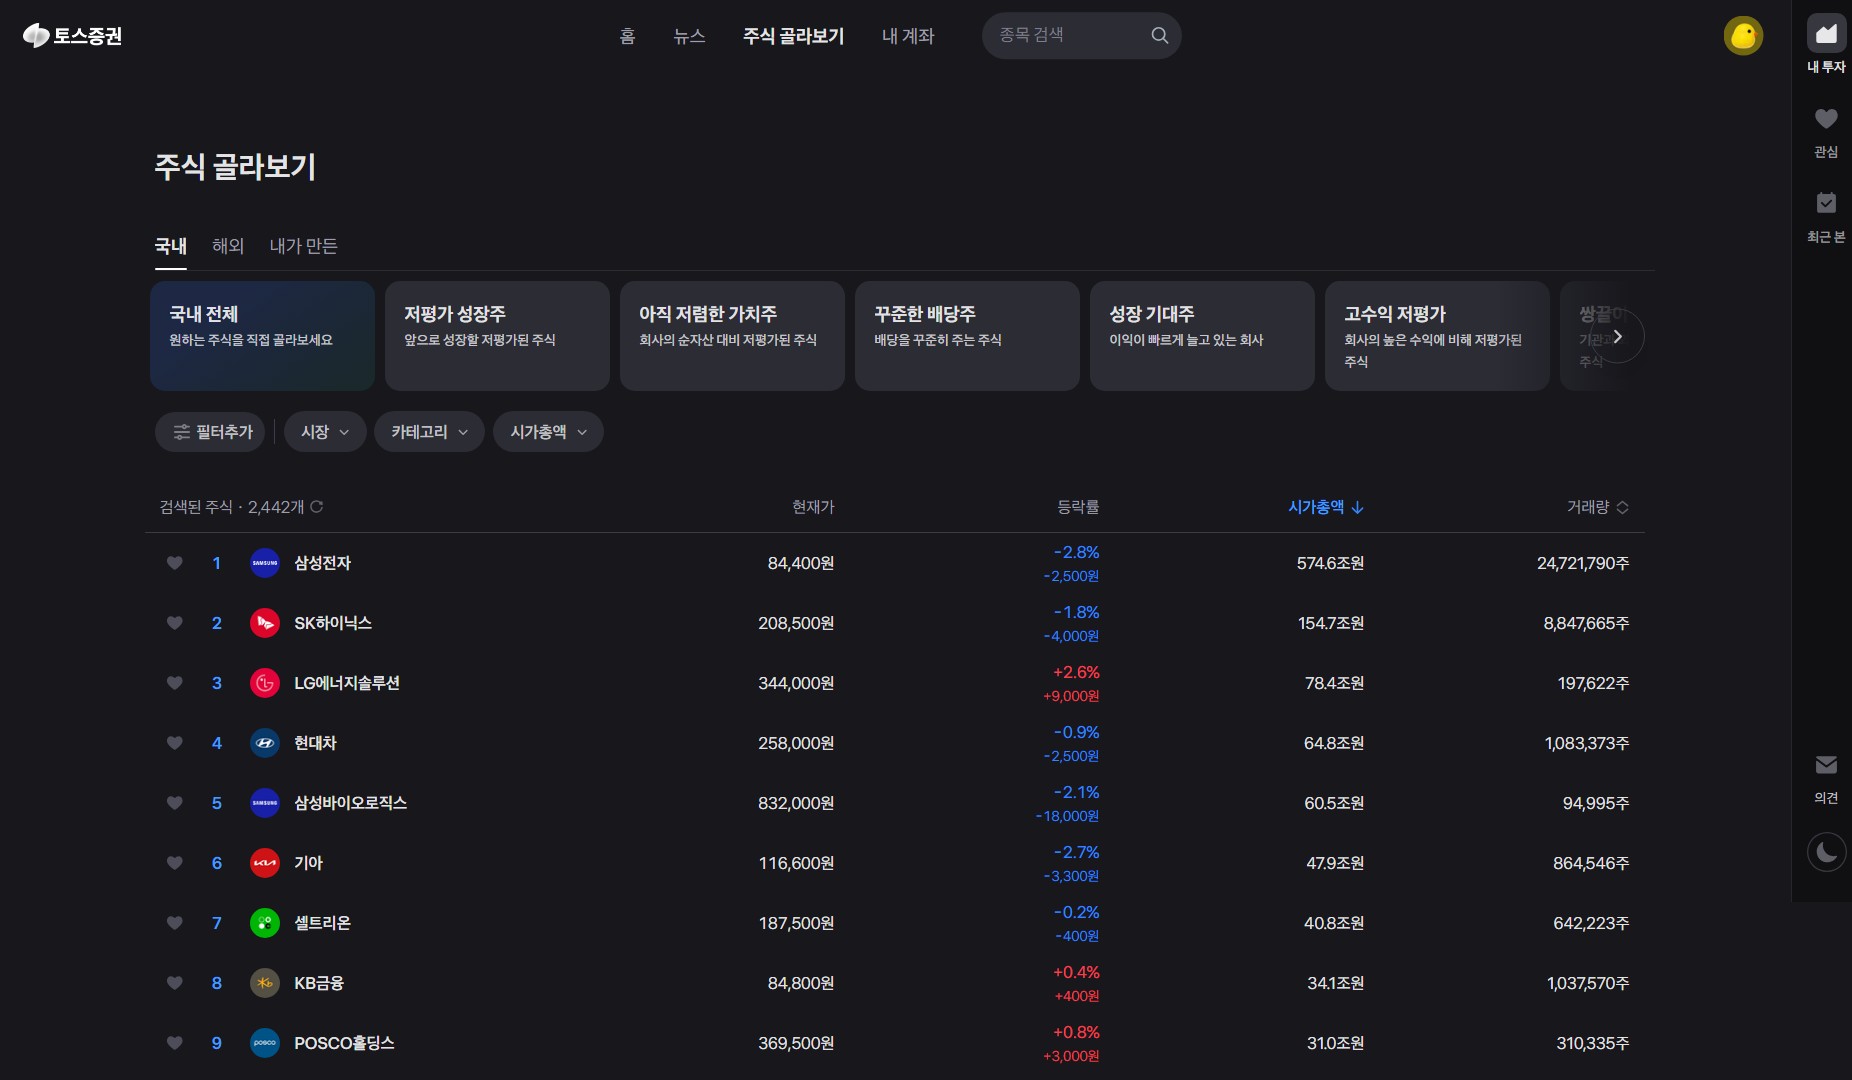Favorite POSCO홀딩스 with heart
The height and width of the screenshot is (1080, 1852).
(x=175, y=1043)
